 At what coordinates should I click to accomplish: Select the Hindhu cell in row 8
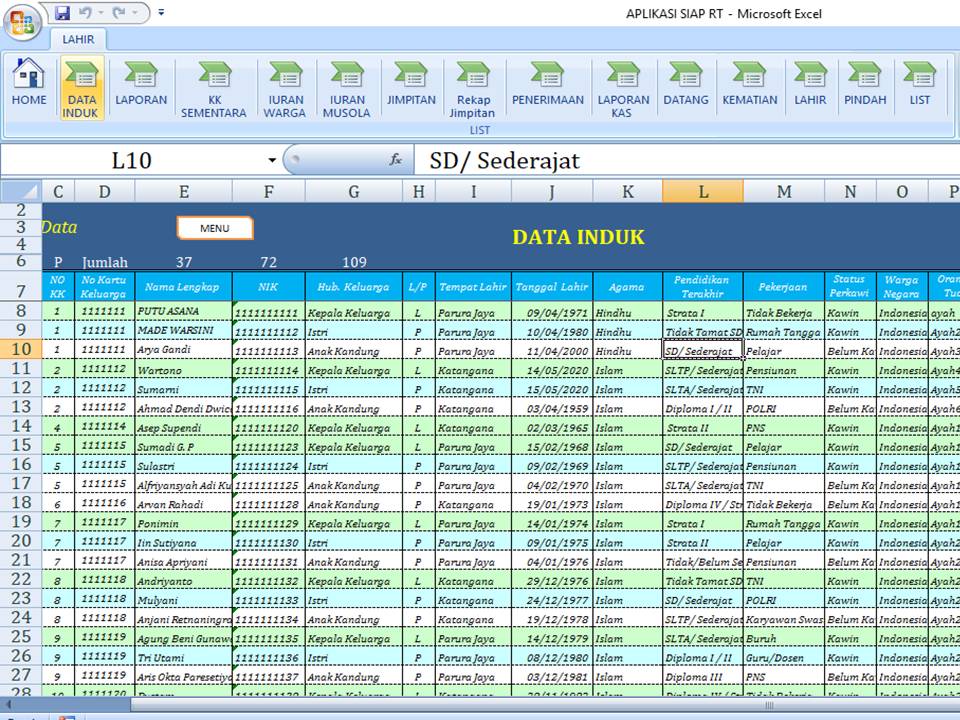(627, 312)
